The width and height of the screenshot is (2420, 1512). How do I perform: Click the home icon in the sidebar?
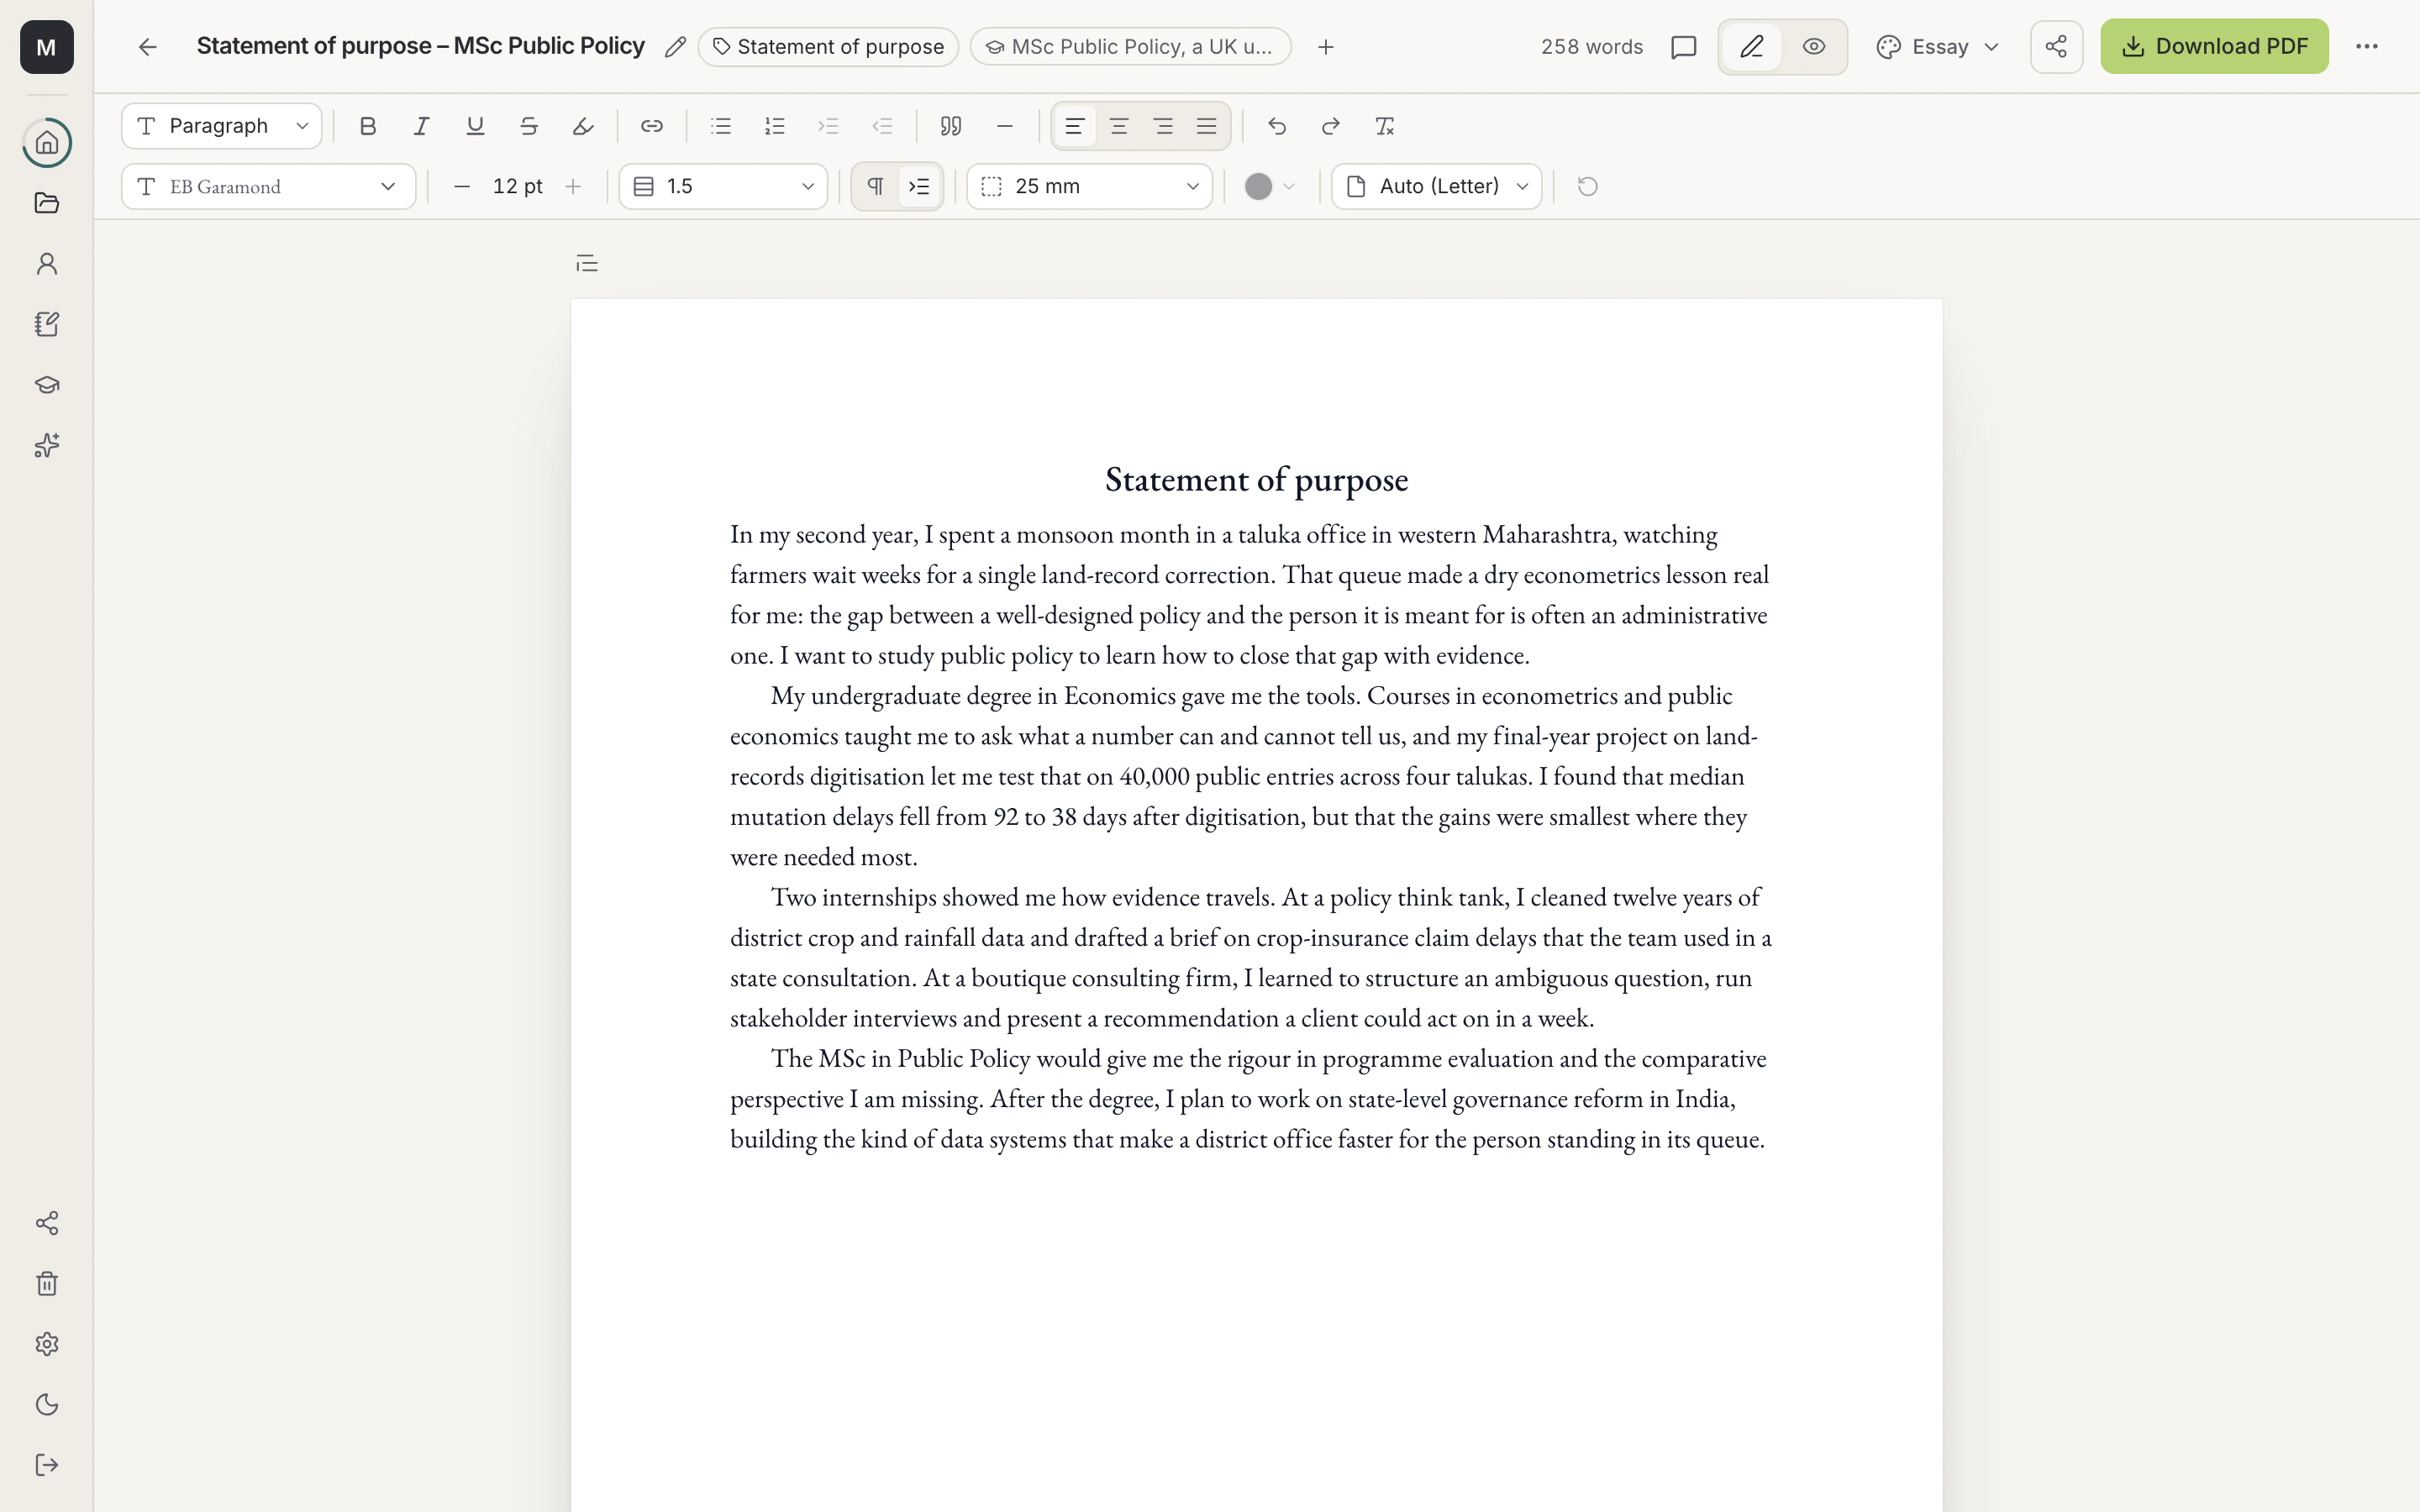47,143
